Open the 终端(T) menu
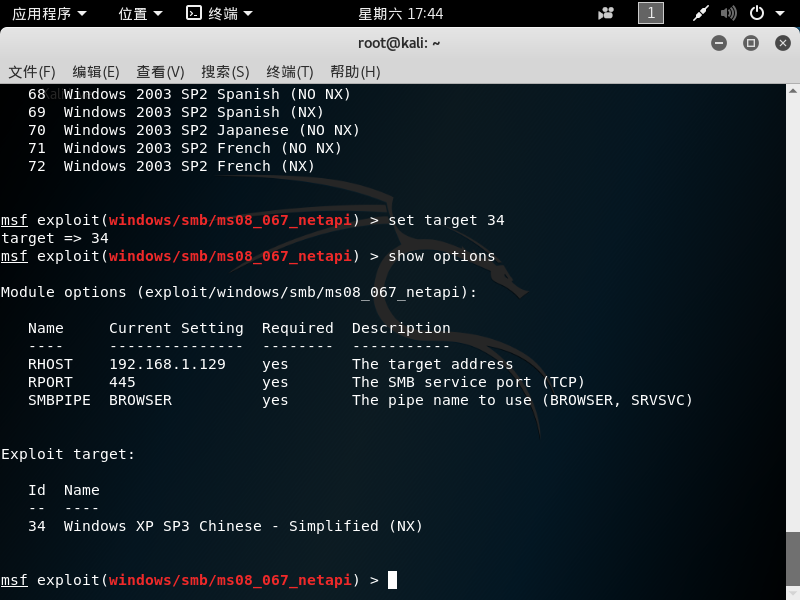Viewport: 800px width, 600px height. point(290,72)
